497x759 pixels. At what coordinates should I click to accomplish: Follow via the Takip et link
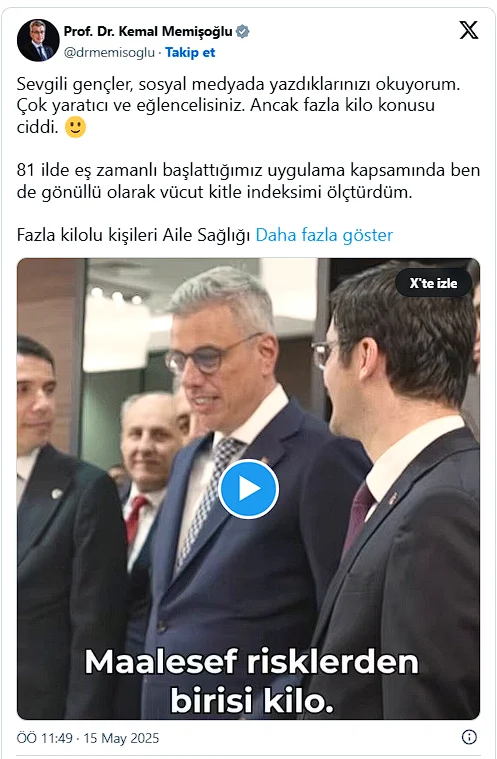[x=190, y=52]
